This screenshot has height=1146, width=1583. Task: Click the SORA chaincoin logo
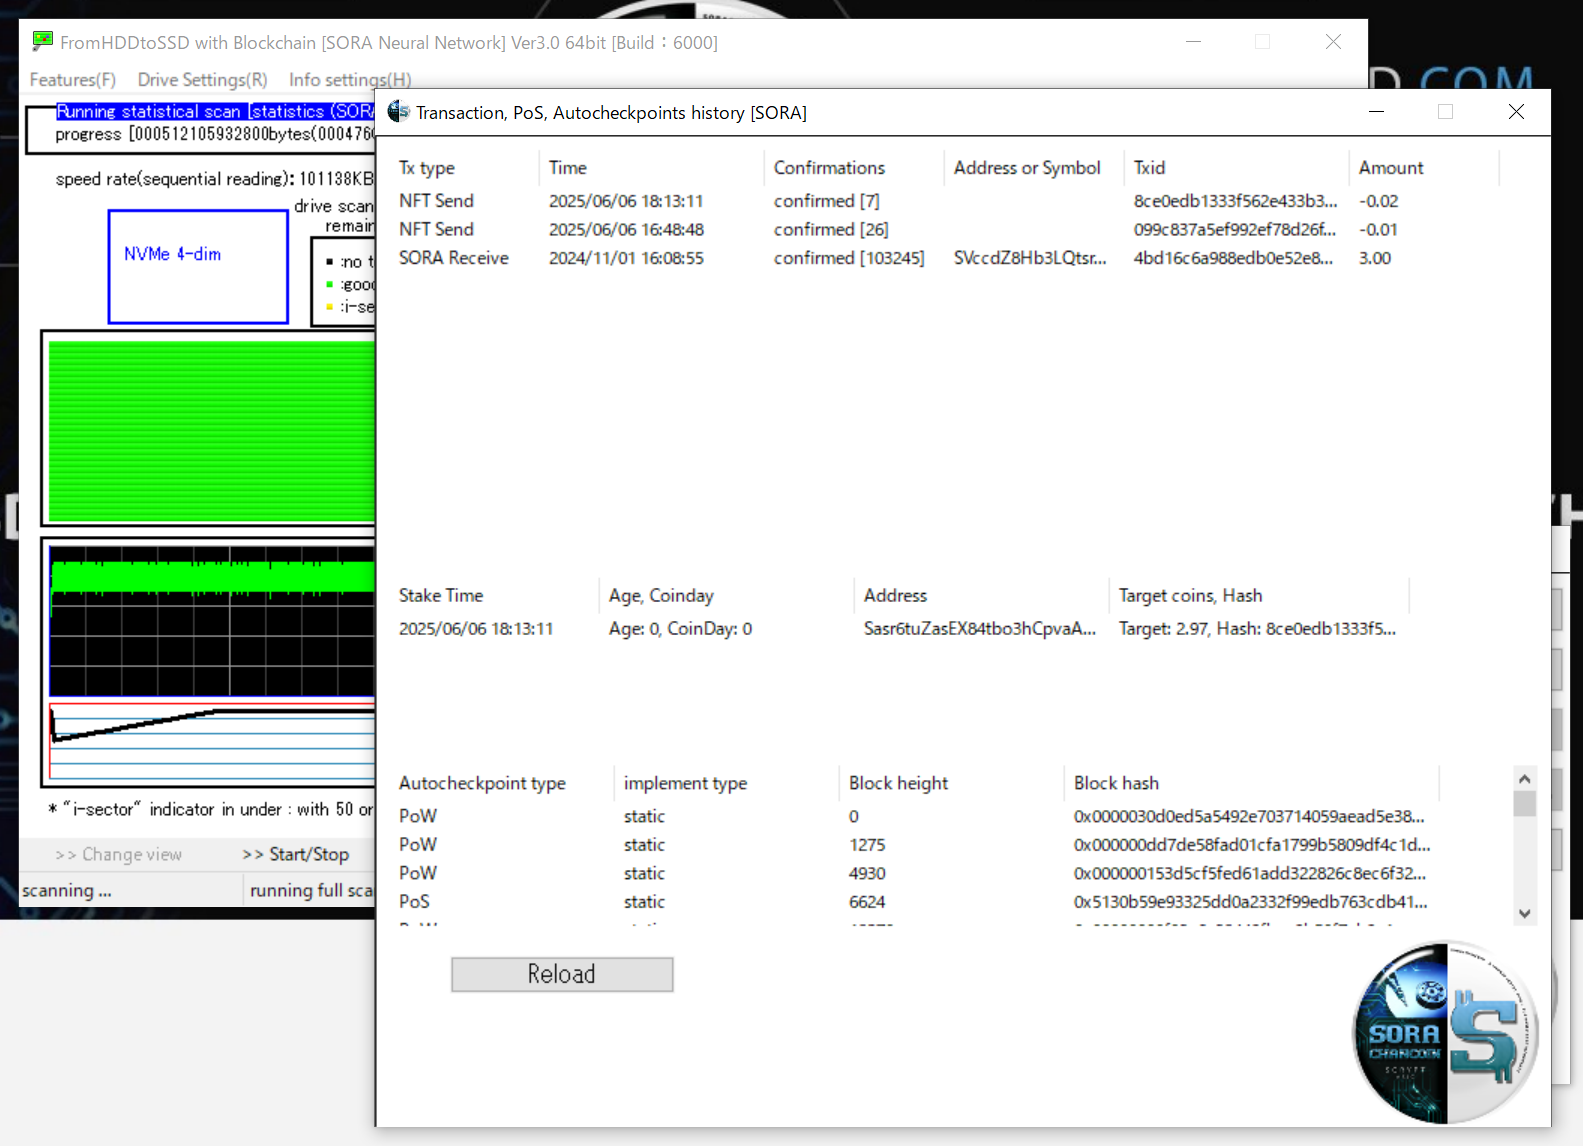1446,1032
